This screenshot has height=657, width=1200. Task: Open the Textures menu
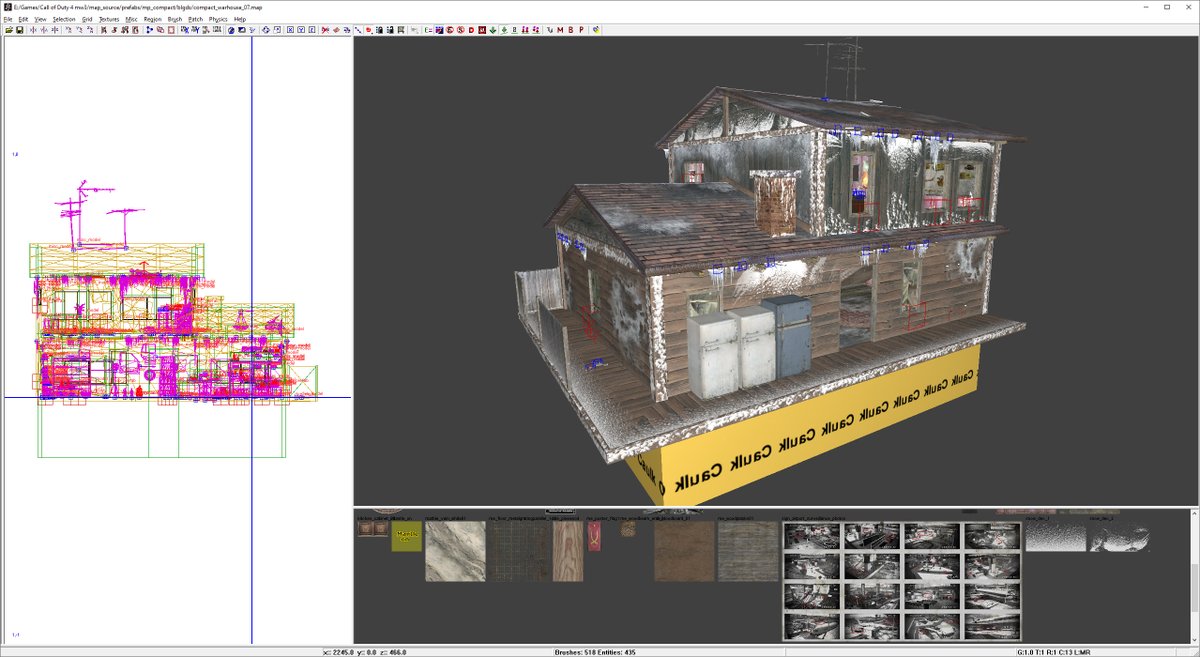(x=109, y=19)
